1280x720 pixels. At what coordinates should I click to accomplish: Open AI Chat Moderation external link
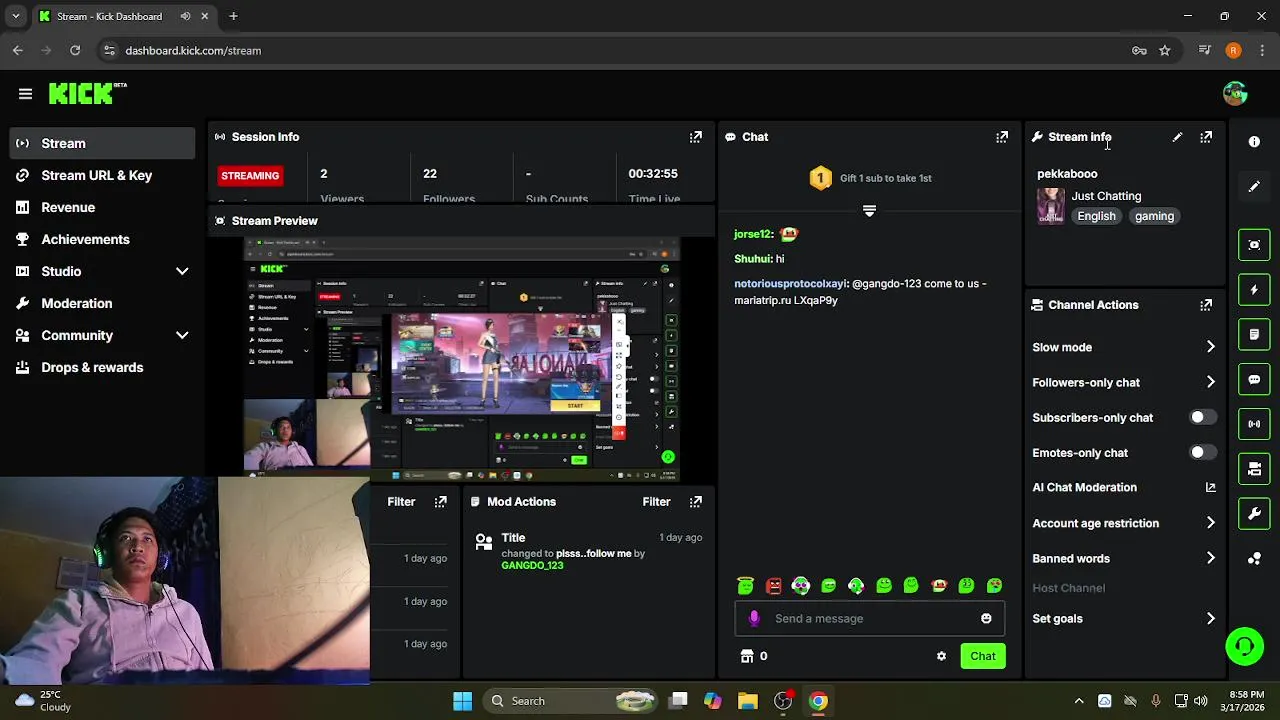[x=1210, y=488]
